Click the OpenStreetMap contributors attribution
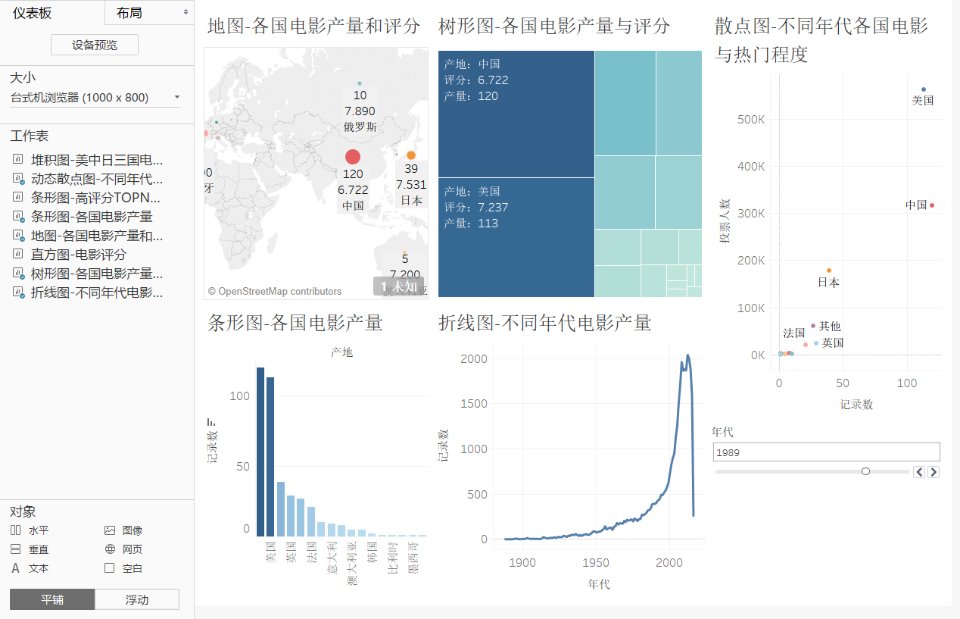The height and width of the screenshot is (619, 960). [x=274, y=291]
